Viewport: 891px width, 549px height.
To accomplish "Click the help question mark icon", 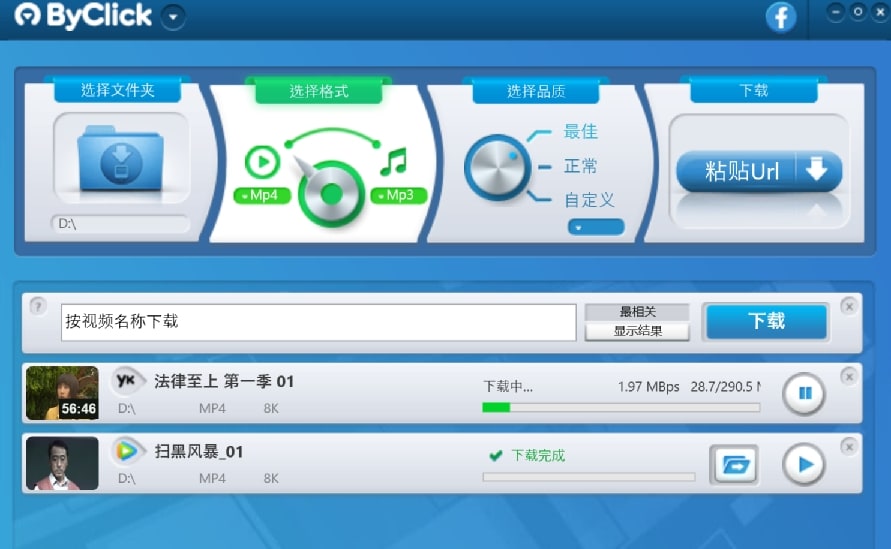I will pyautogui.click(x=37, y=306).
